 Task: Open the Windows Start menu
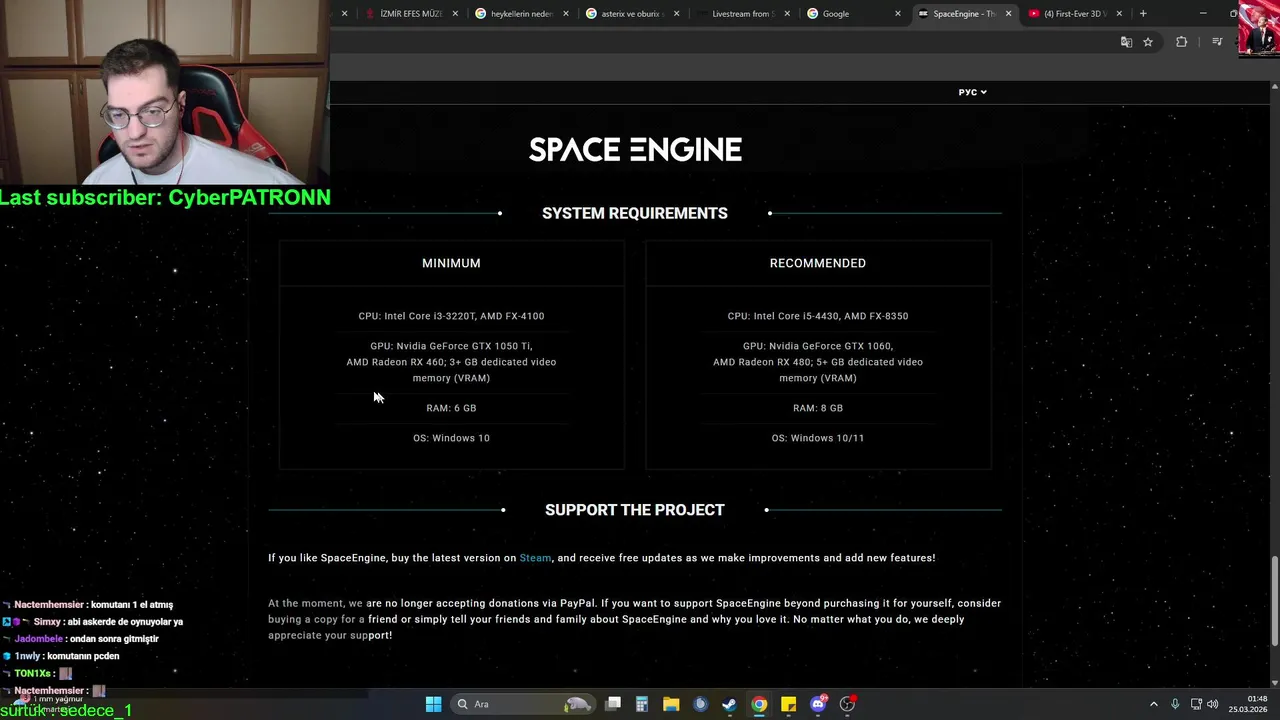pyautogui.click(x=433, y=704)
